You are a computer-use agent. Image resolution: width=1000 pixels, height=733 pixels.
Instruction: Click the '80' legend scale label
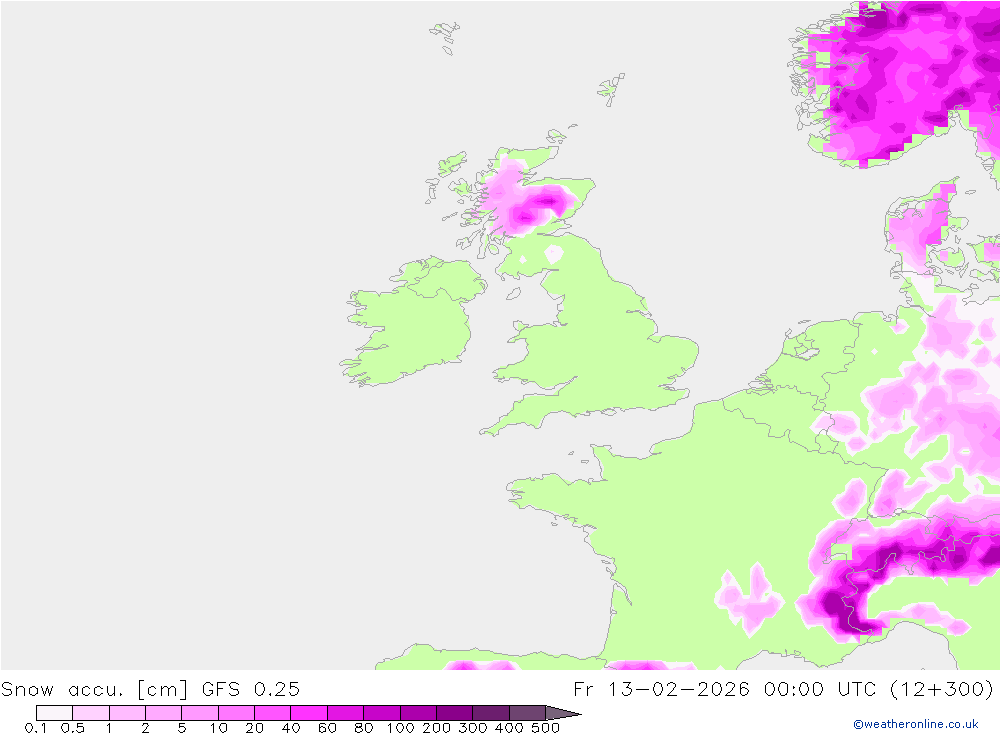click(364, 728)
